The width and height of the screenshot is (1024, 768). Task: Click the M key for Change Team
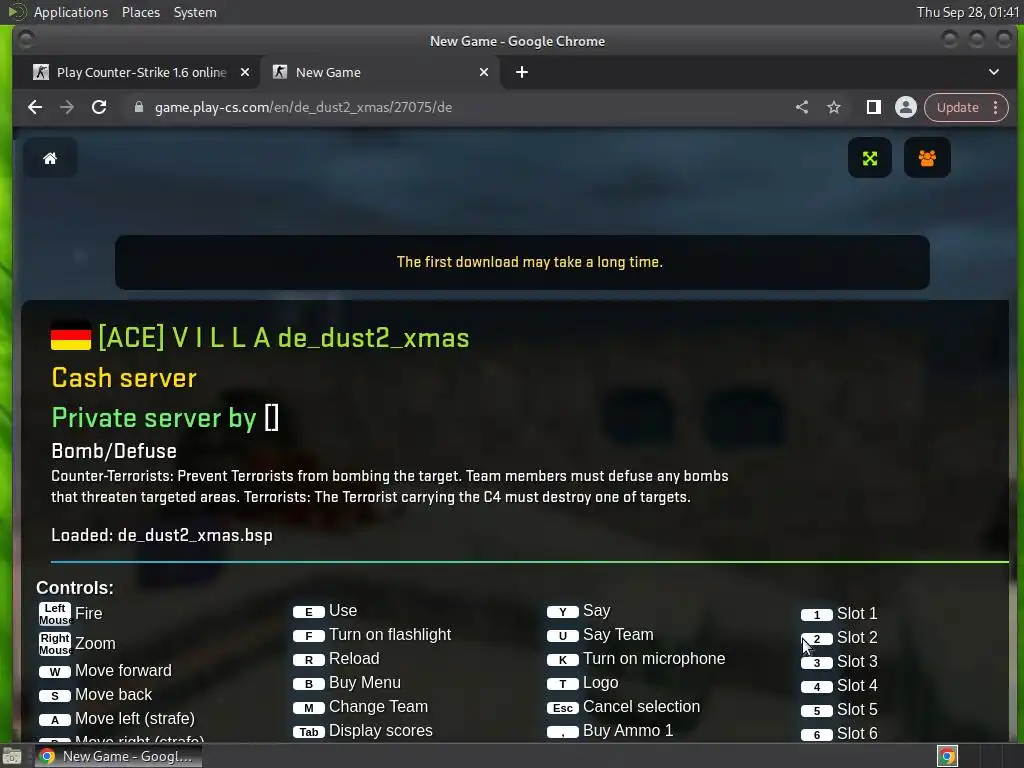tap(309, 708)
